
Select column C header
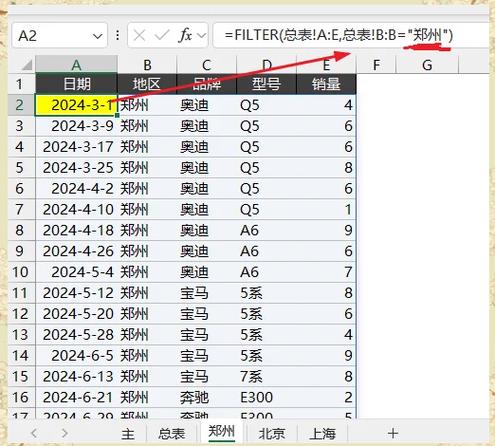coord(206,65)
